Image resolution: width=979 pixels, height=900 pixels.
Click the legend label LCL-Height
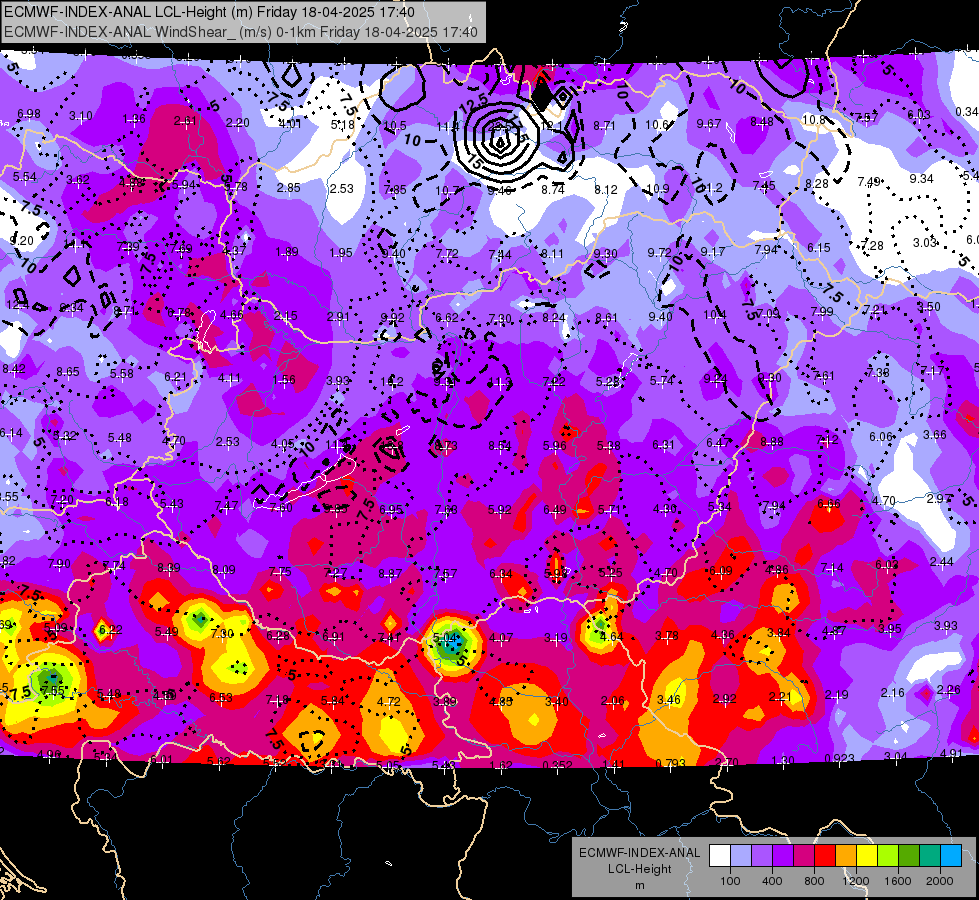(x=639, y=869)
